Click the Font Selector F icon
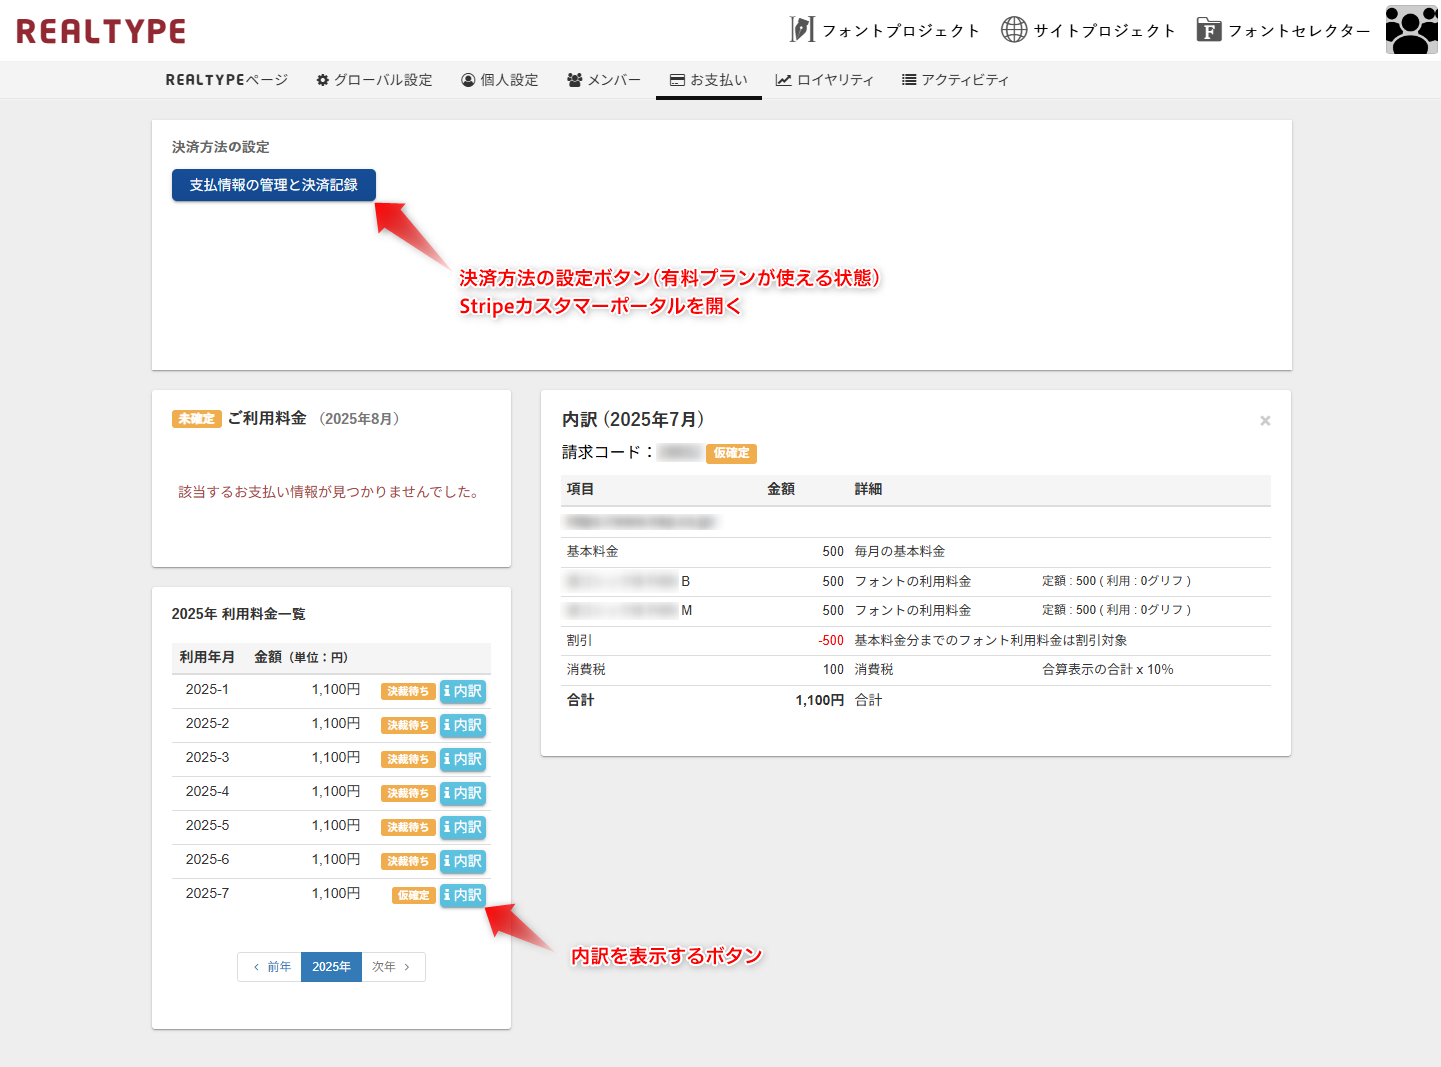This screenshot has width=1441, height=1067. point(1209,30)
